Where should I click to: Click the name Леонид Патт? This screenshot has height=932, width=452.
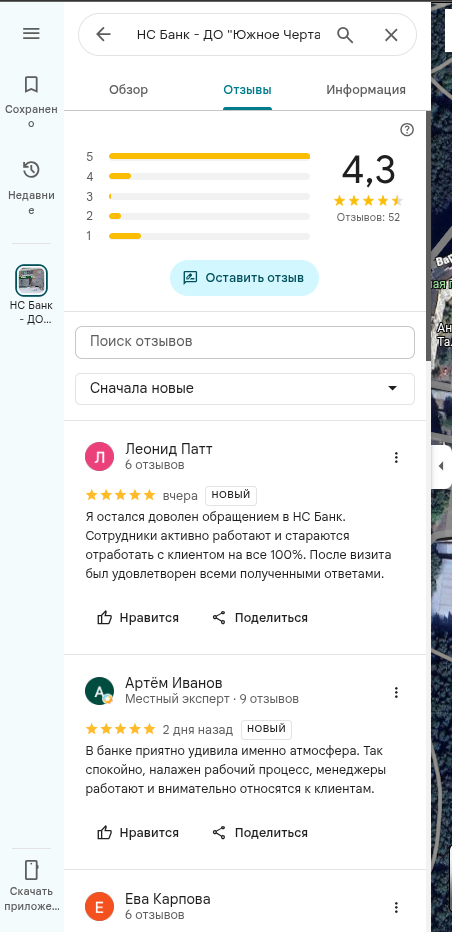[x=168, y=449]
